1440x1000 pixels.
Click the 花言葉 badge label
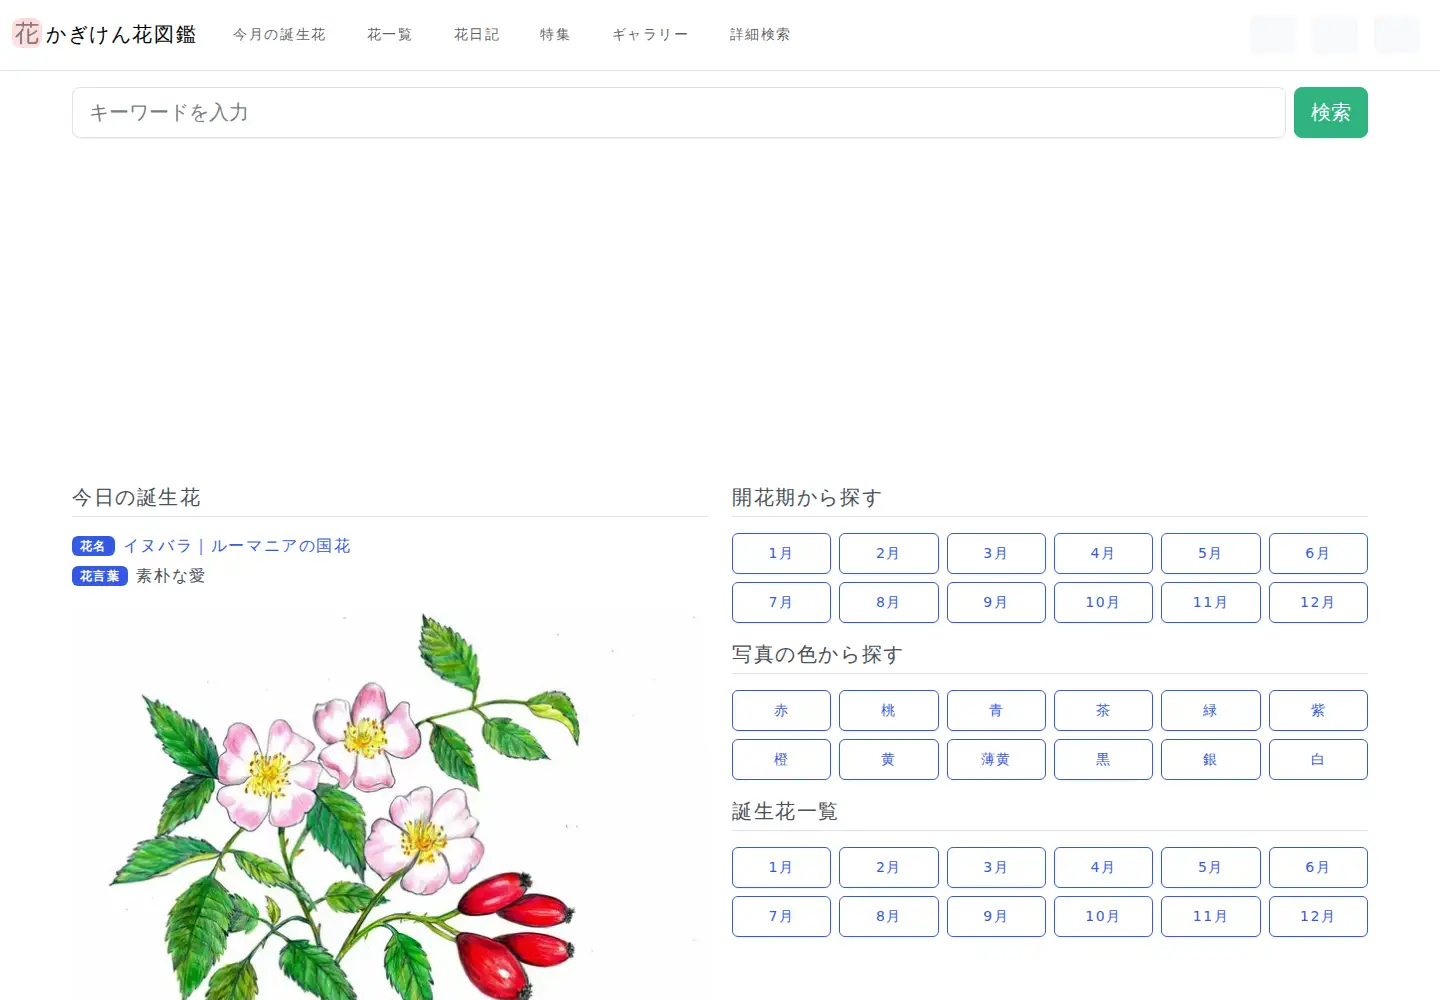click(x=100, y=576)
